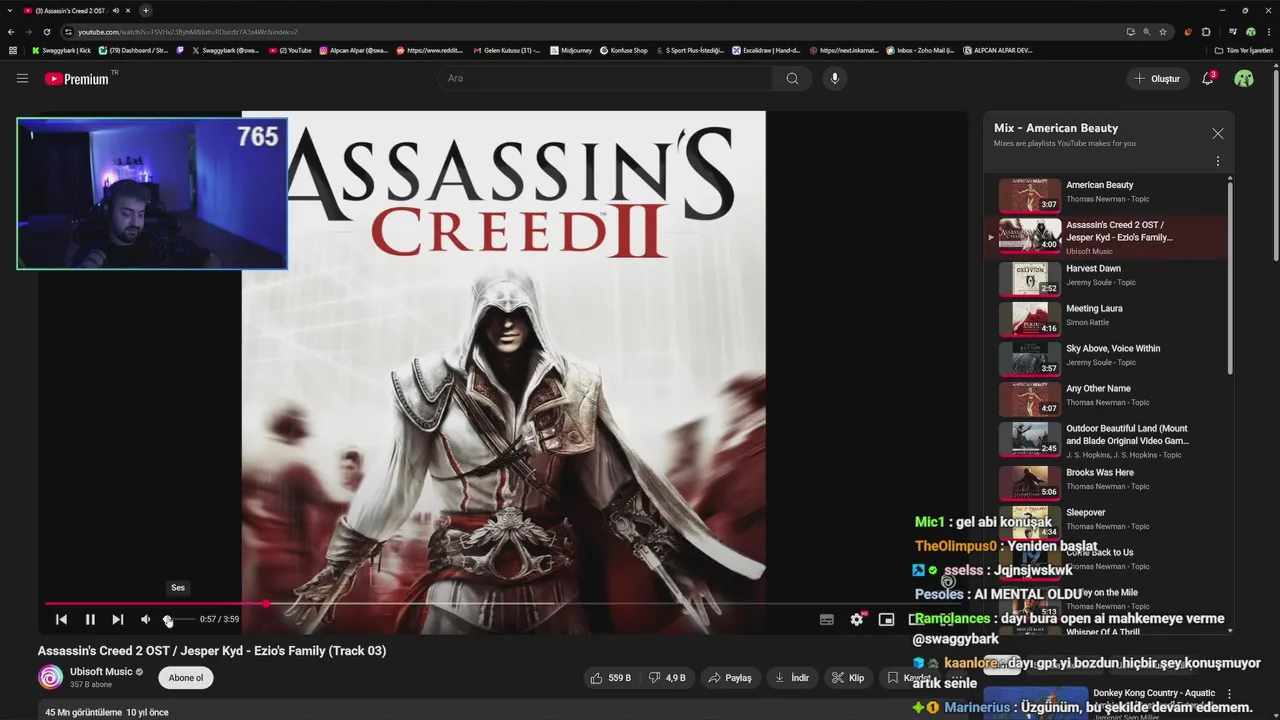Enable miniplayer mode
The height and width of the screenshot is (720, 1280).
coord(886,620)
